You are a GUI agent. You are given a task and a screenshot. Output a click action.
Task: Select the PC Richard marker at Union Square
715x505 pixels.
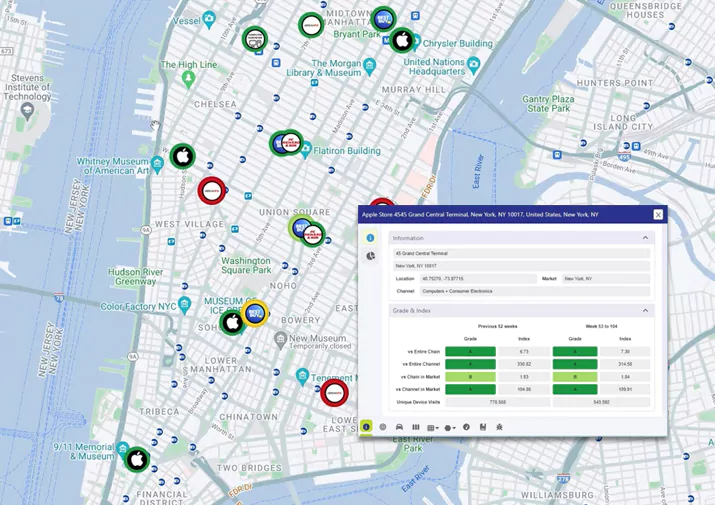click(x=313, y=235)
